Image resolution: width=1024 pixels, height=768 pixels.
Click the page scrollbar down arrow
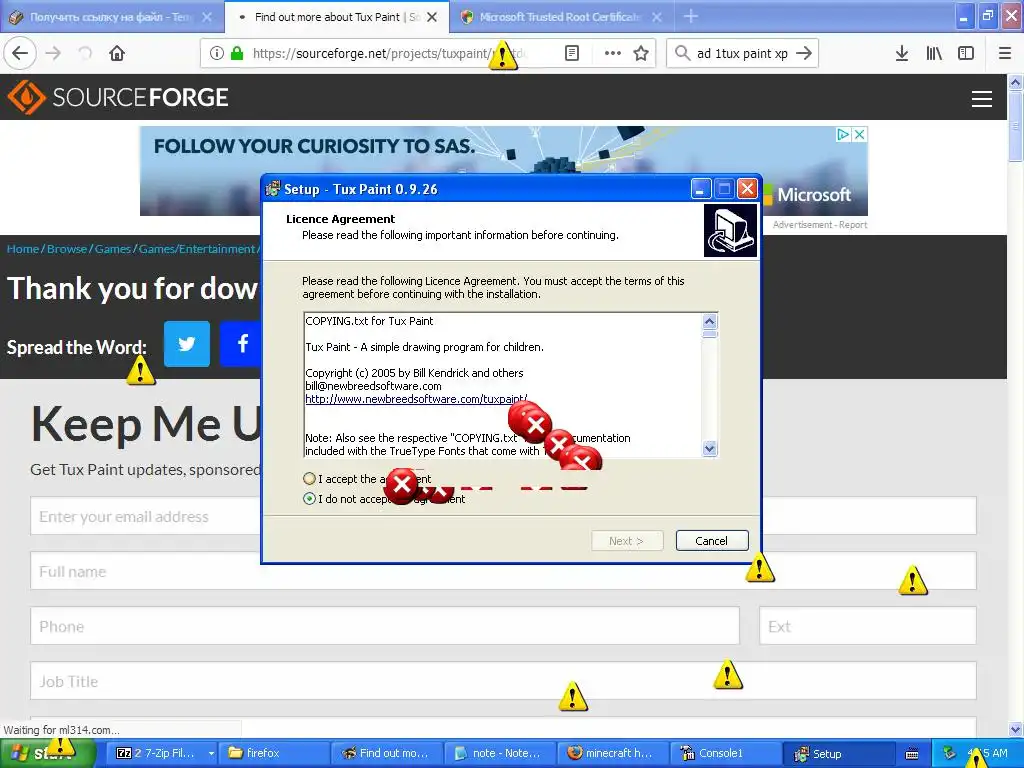tap(1016, 729)
